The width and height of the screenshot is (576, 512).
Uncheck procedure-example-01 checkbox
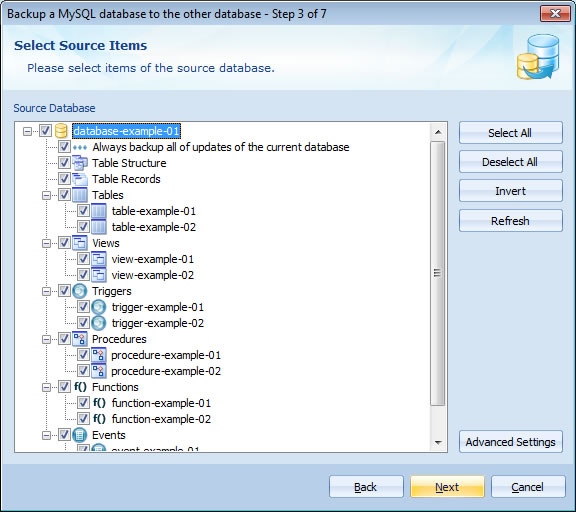[x=83, y=355]
